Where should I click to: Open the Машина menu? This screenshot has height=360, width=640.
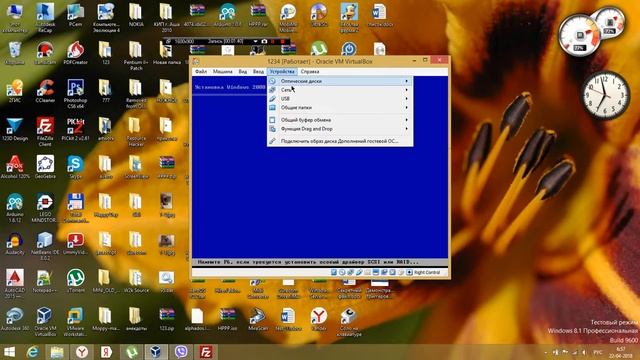point(222,71)
